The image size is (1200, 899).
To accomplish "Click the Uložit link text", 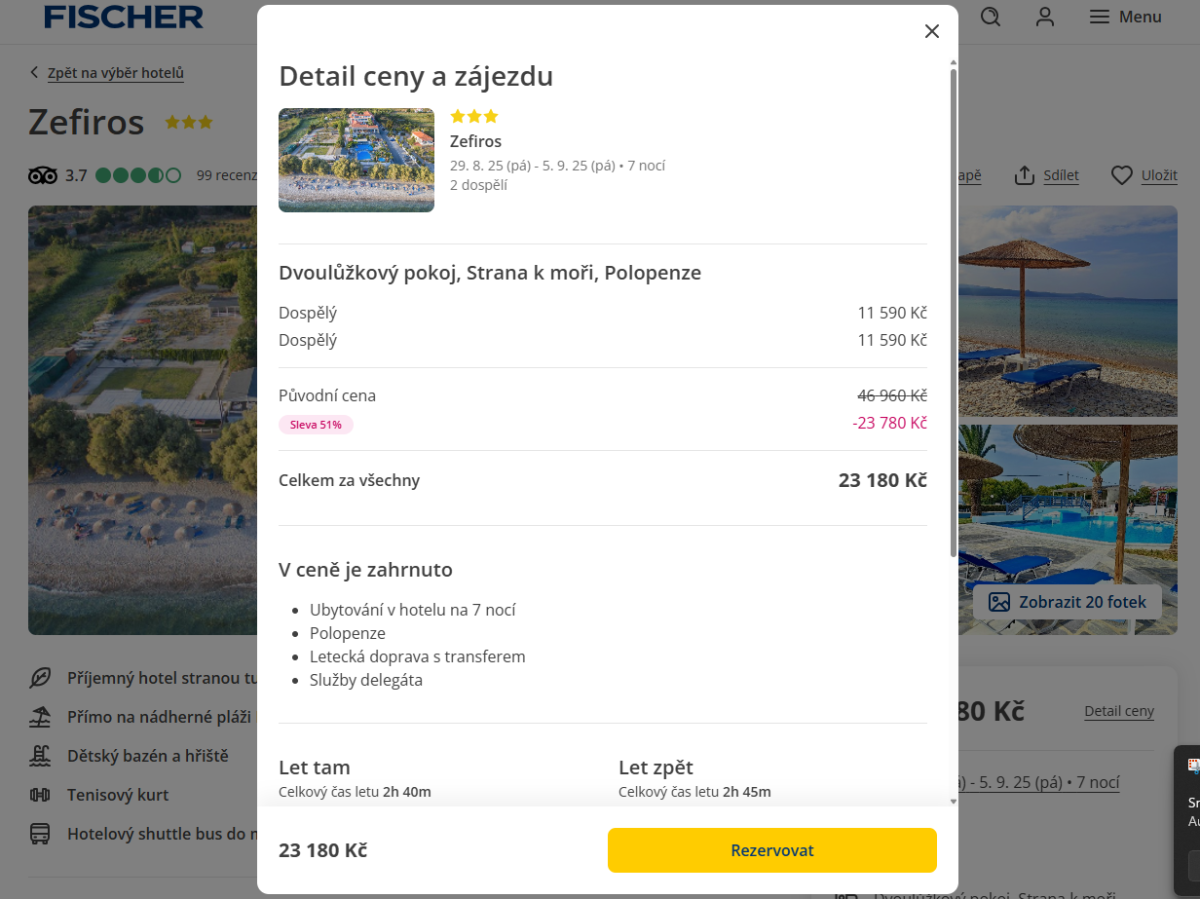I will pyautogui.click(x=1159, y=175).
